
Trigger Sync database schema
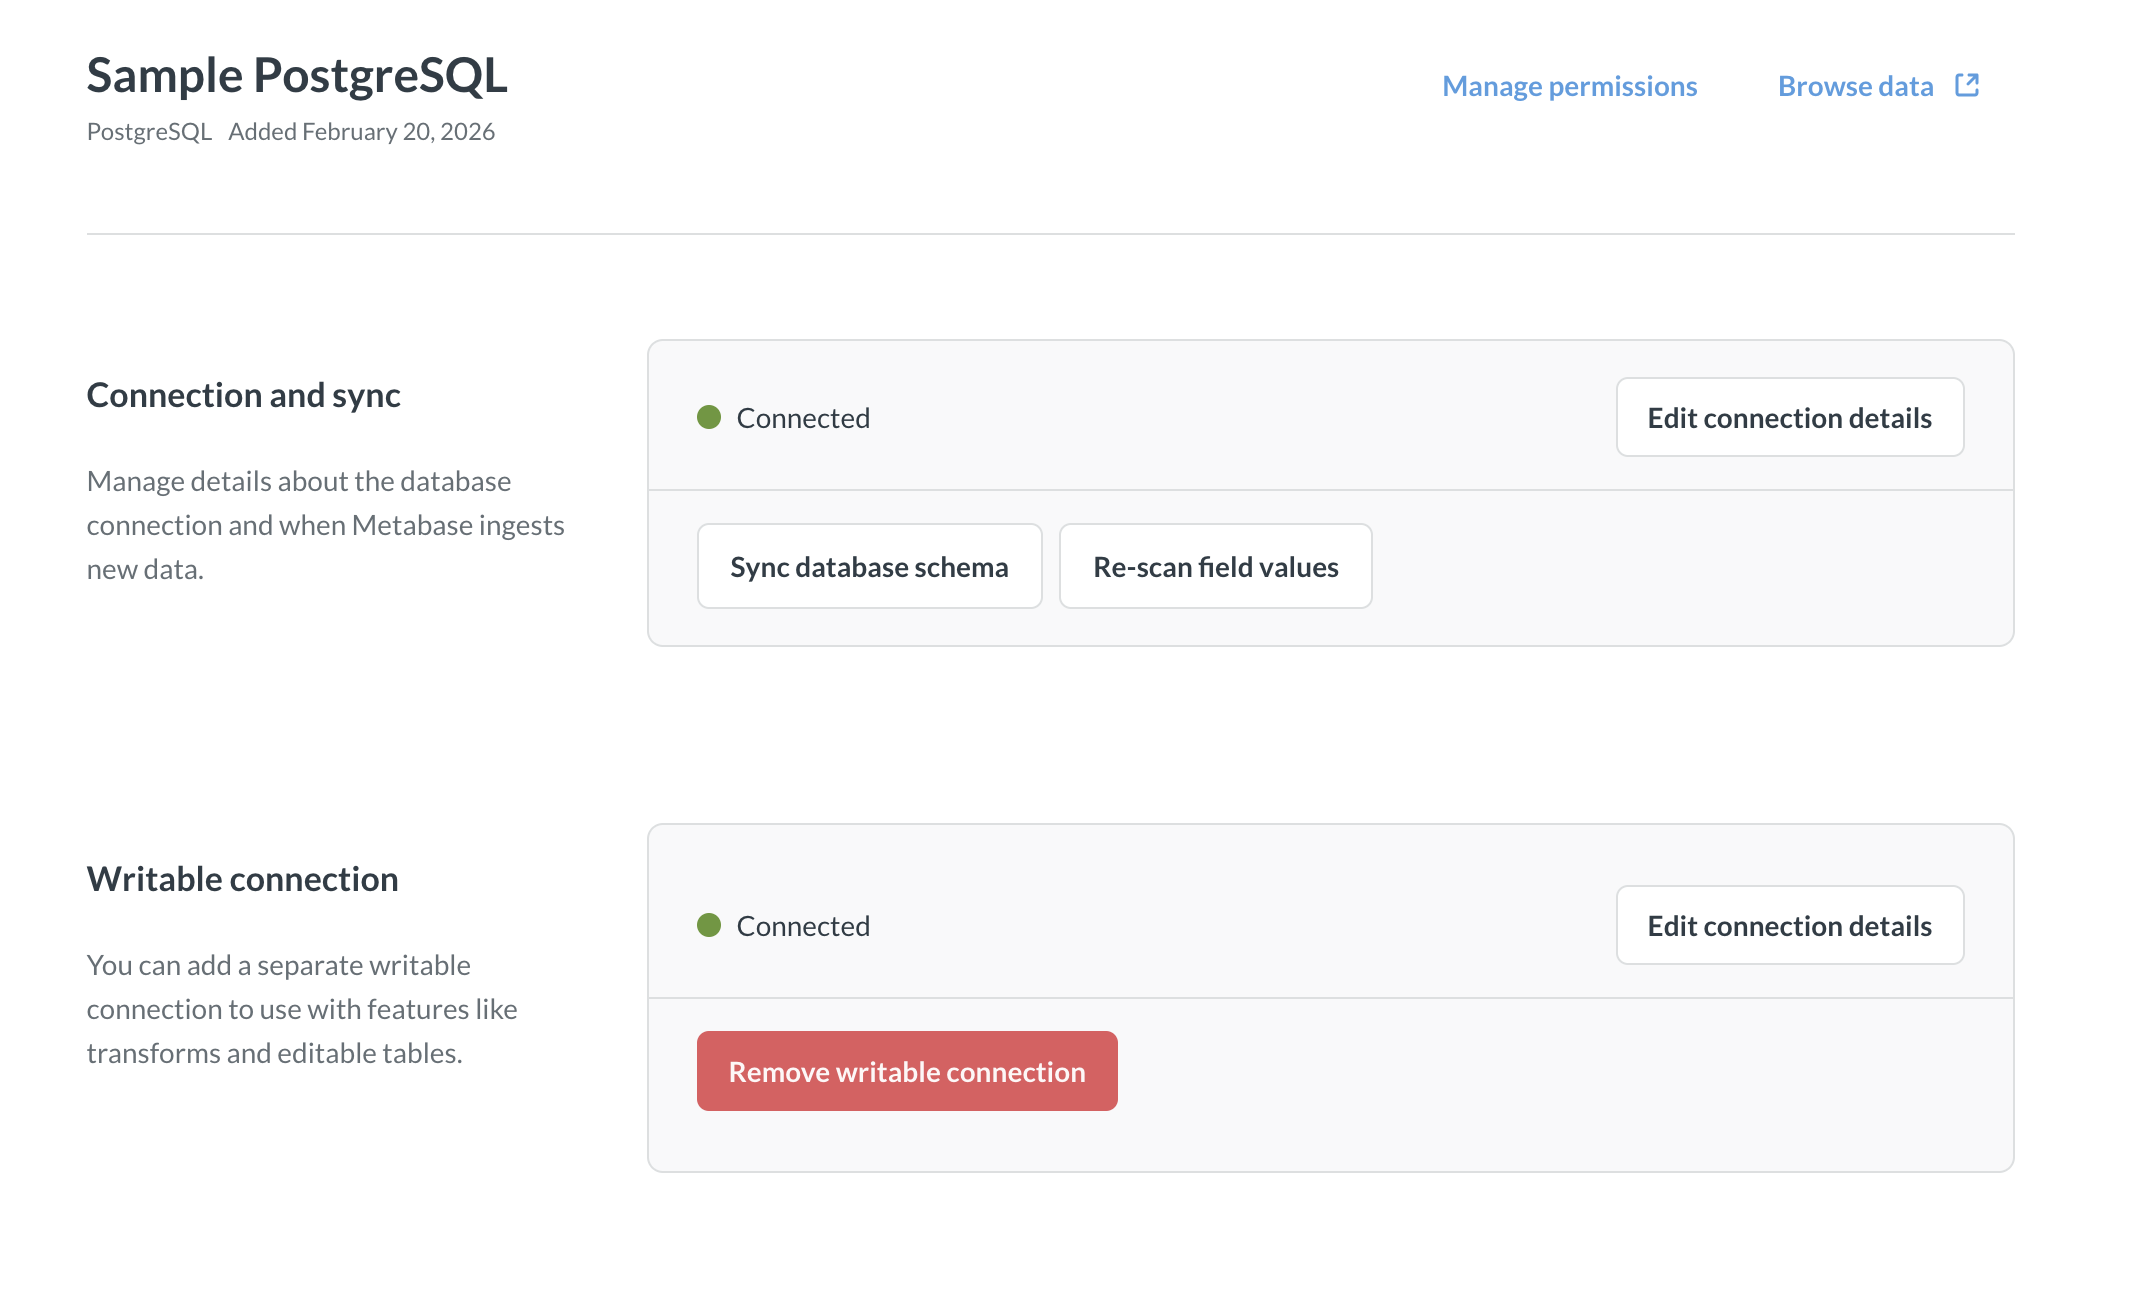pos(869,566)
